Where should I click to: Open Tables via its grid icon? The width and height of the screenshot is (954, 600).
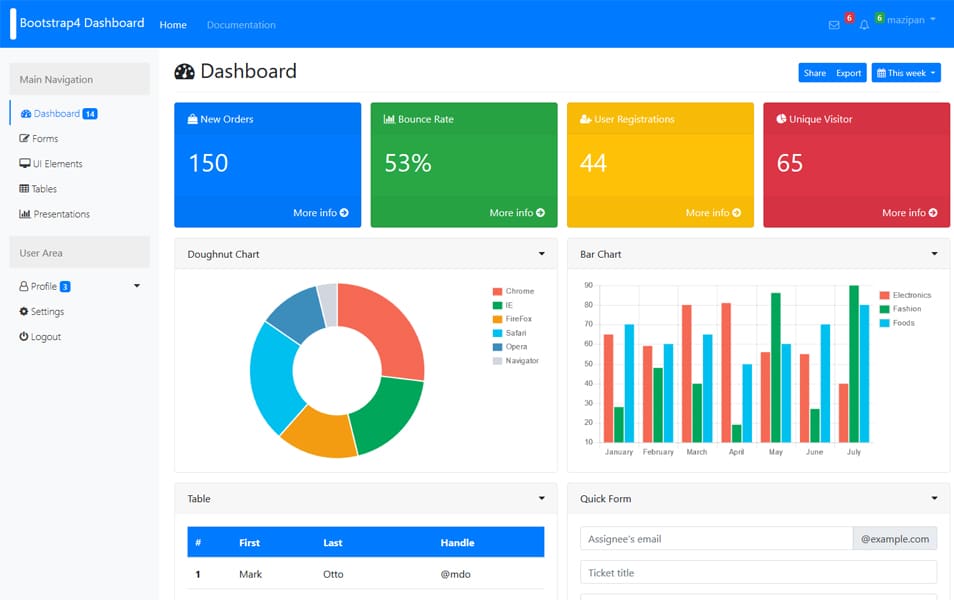point(24,188)
